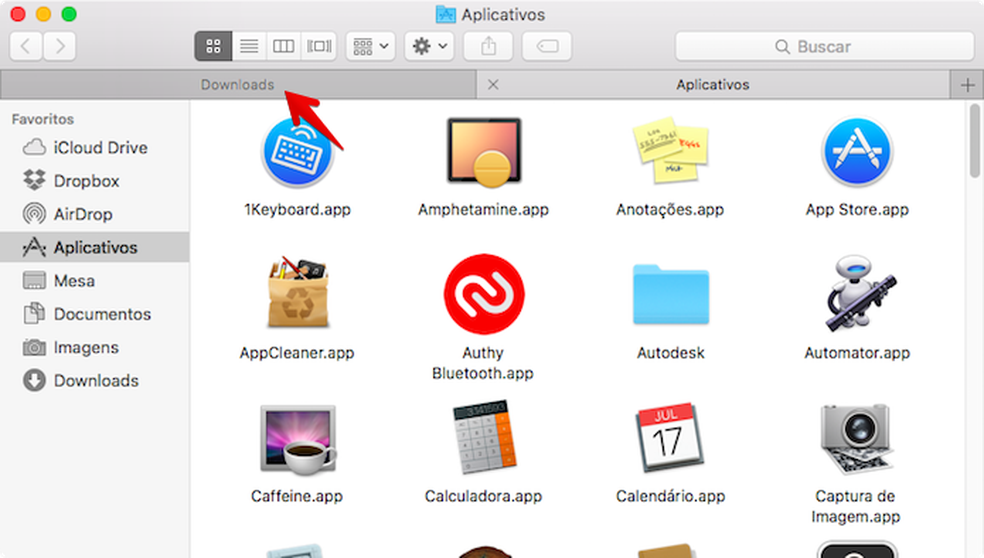
Task: Click the Edit Tags toolbar button
Action: (x=547, y=46)
